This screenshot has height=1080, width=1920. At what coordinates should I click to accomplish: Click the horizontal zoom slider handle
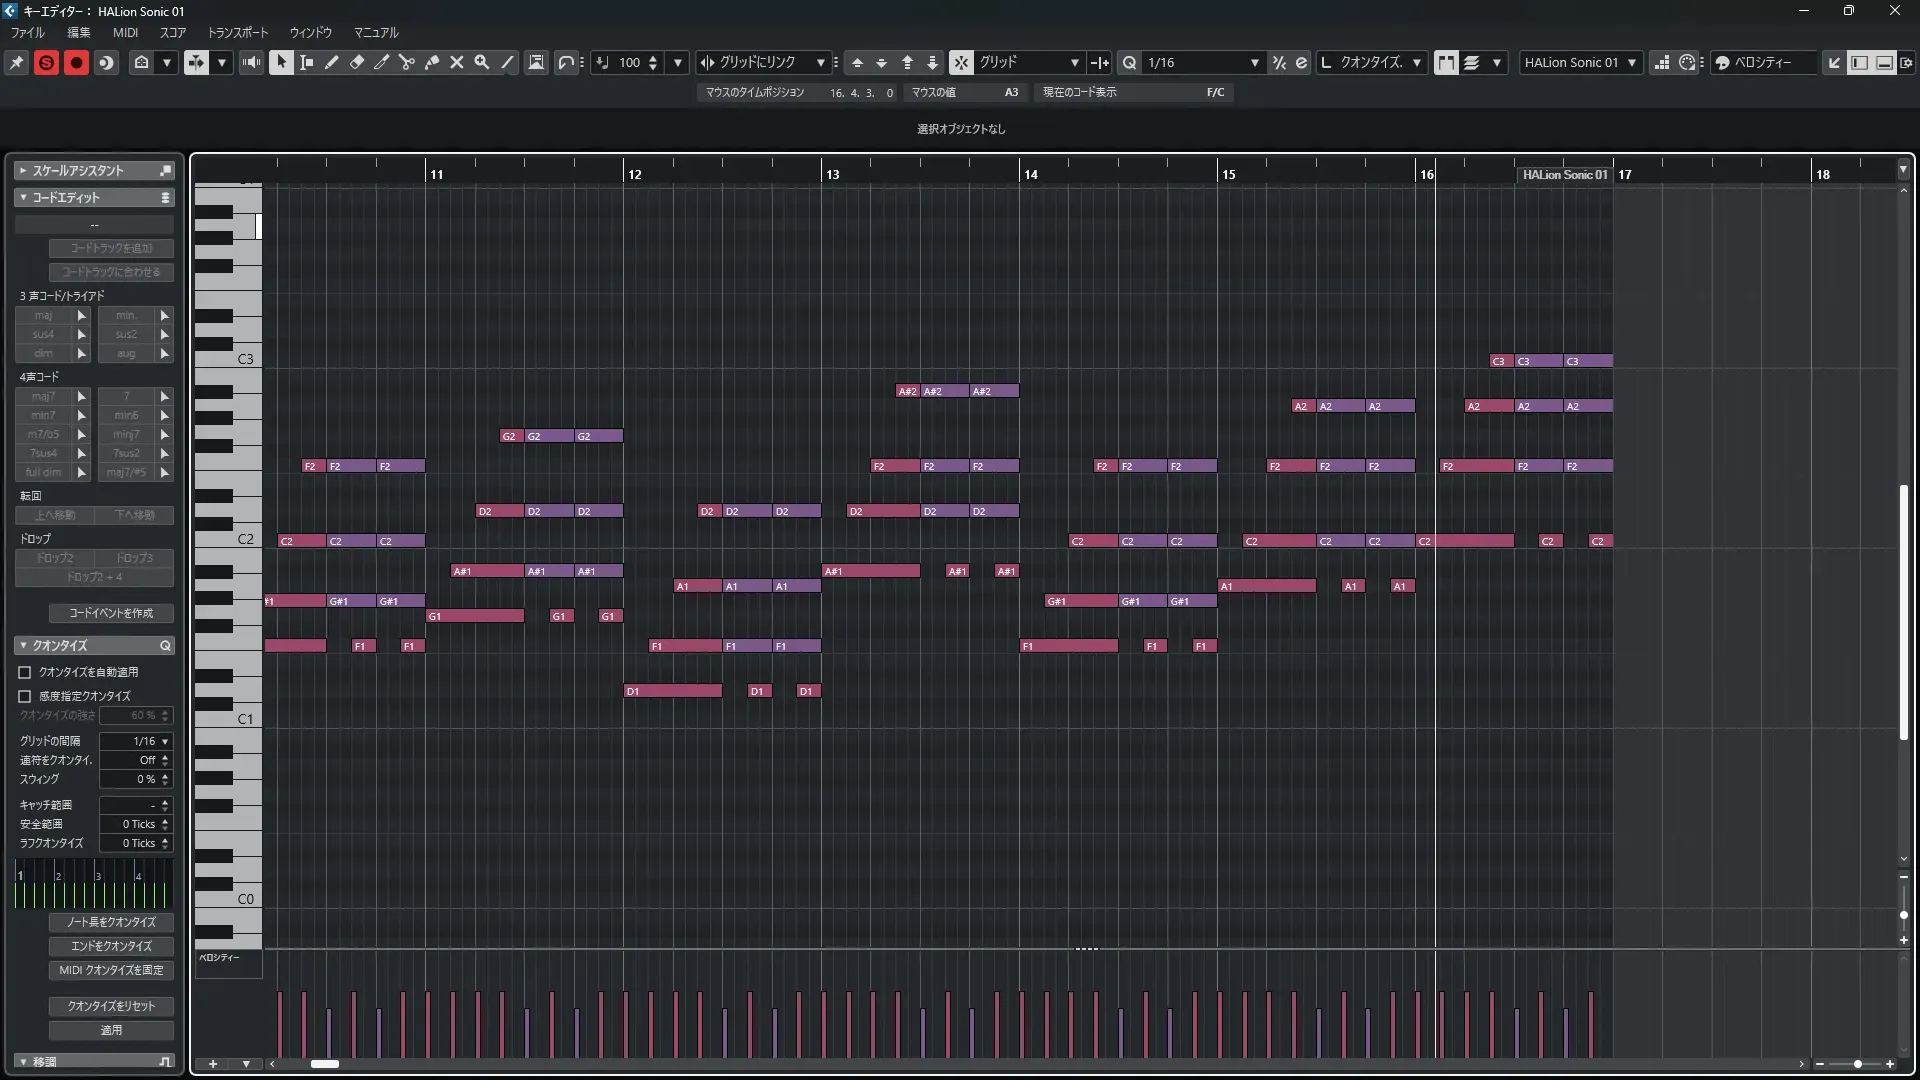click(x=1857, y=1064)
